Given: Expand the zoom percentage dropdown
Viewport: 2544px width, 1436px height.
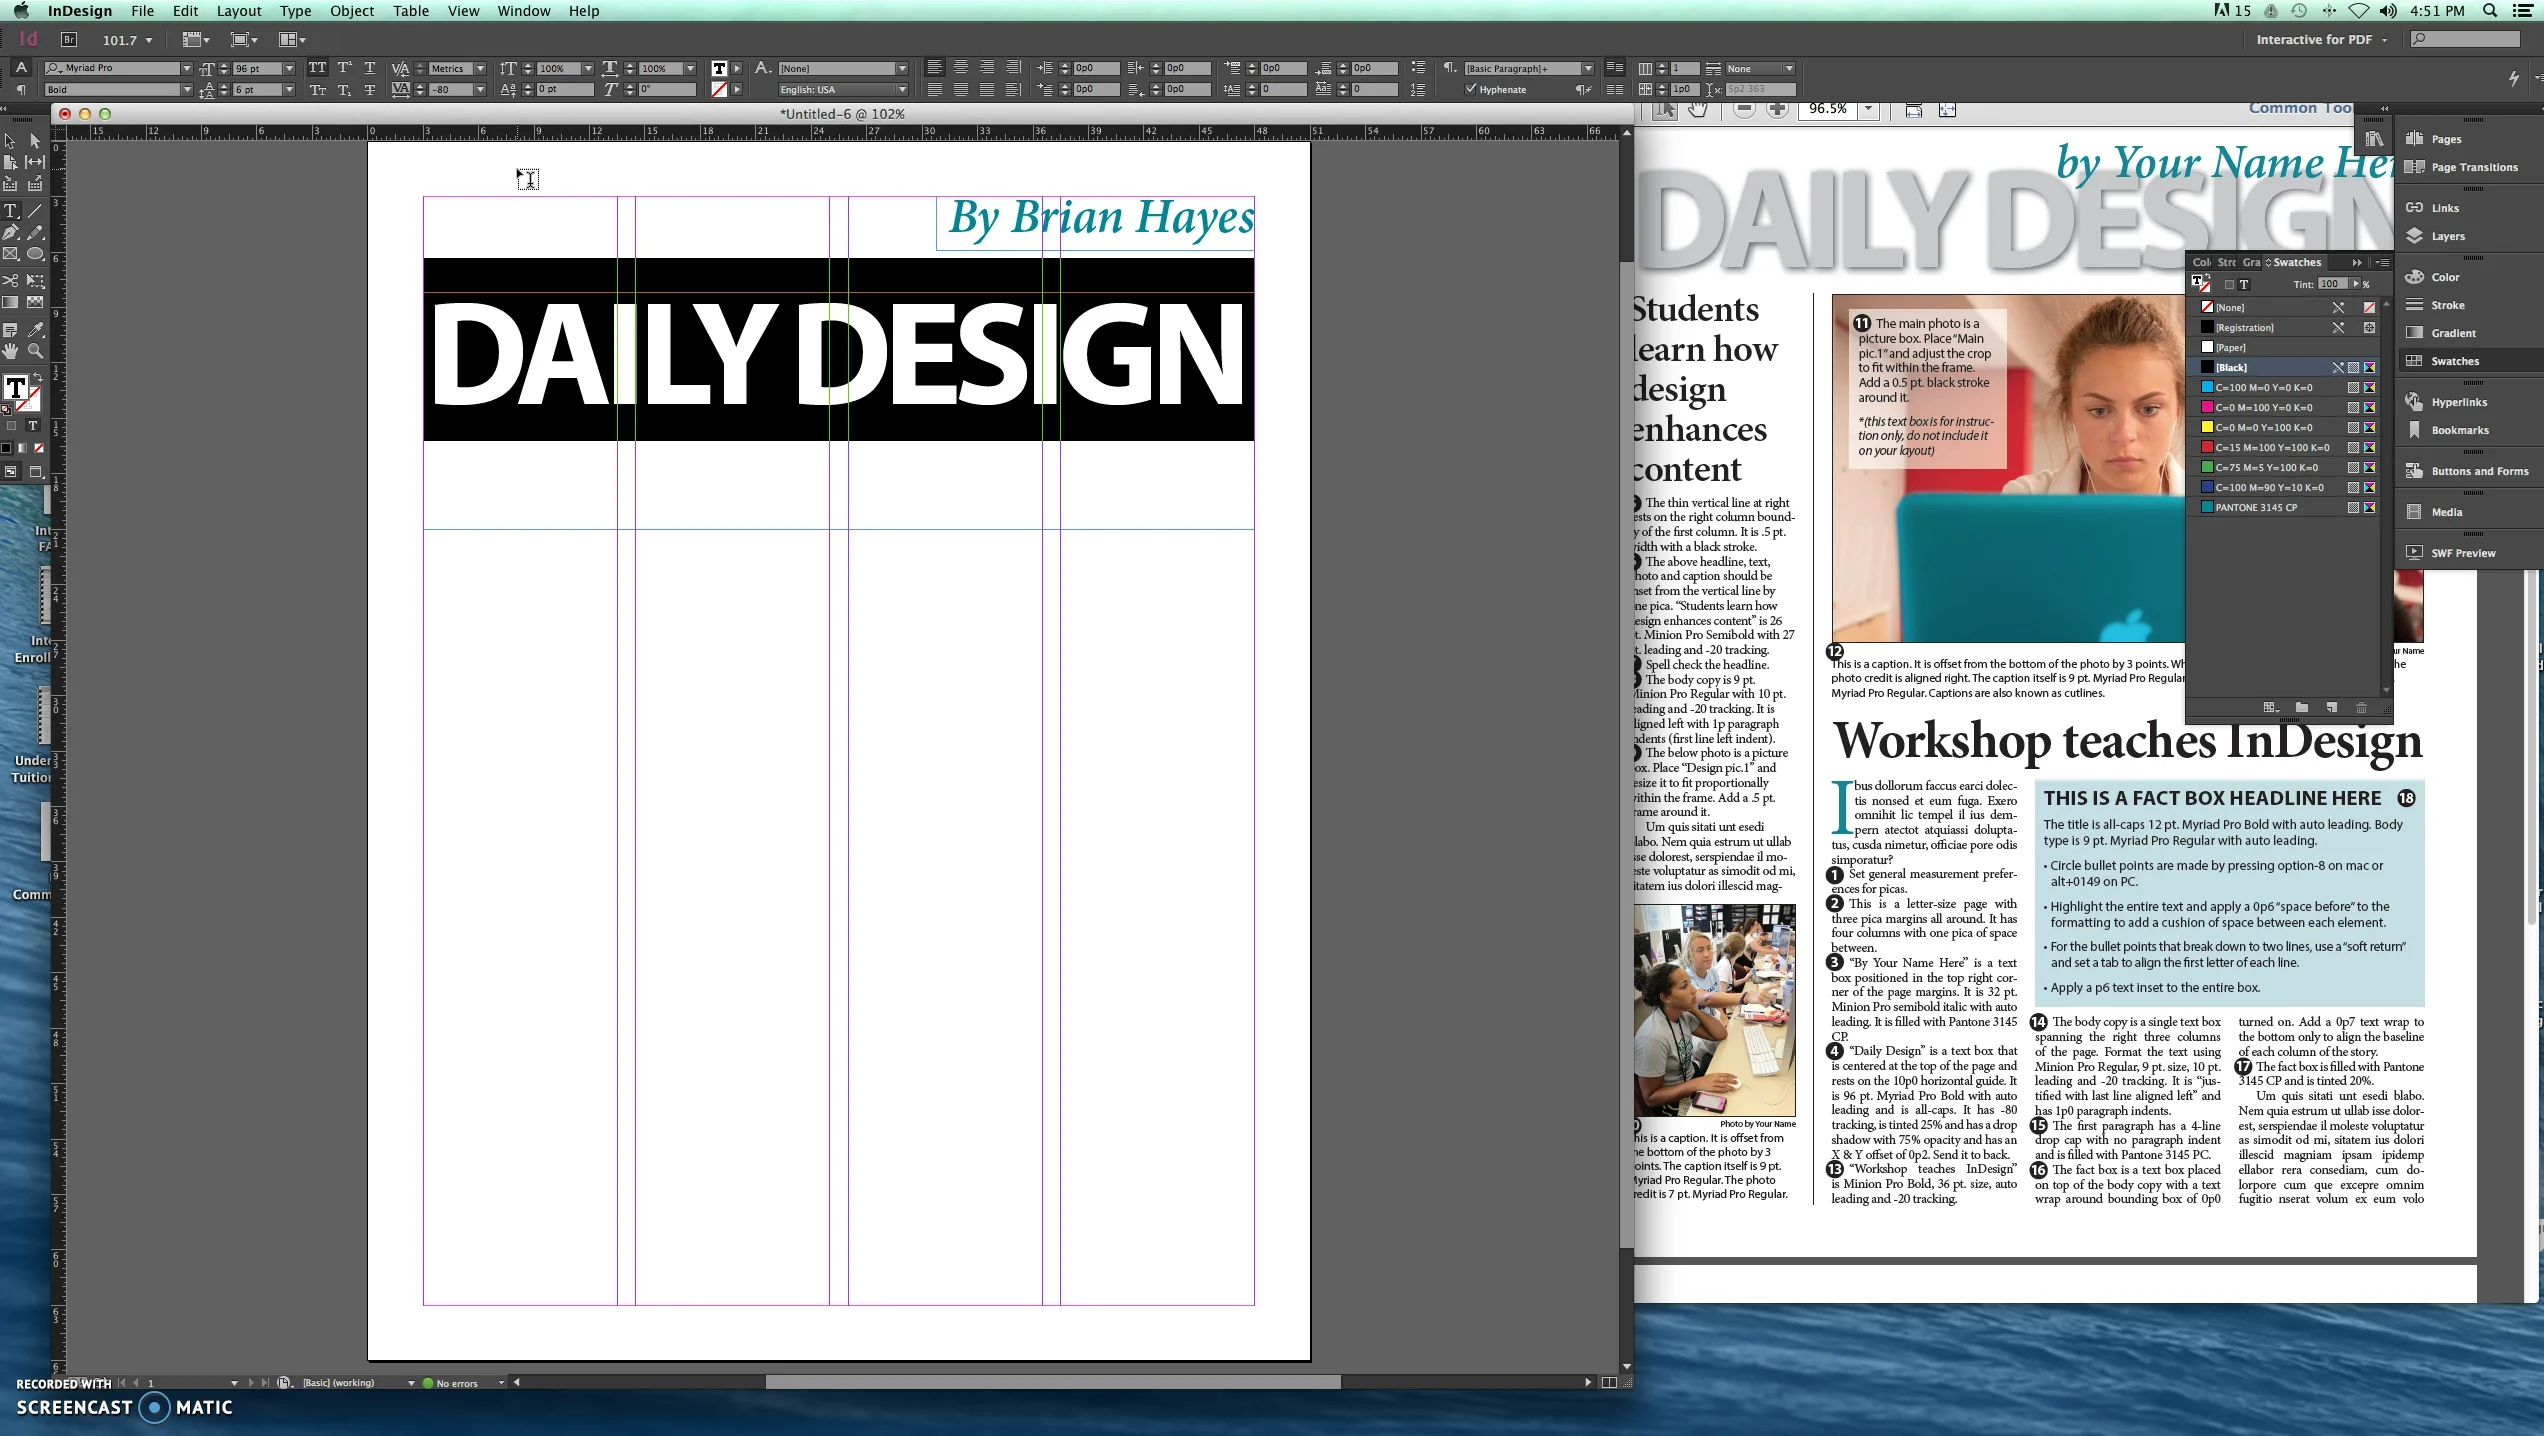Looking at the screenshot, I should point(1868,110).
